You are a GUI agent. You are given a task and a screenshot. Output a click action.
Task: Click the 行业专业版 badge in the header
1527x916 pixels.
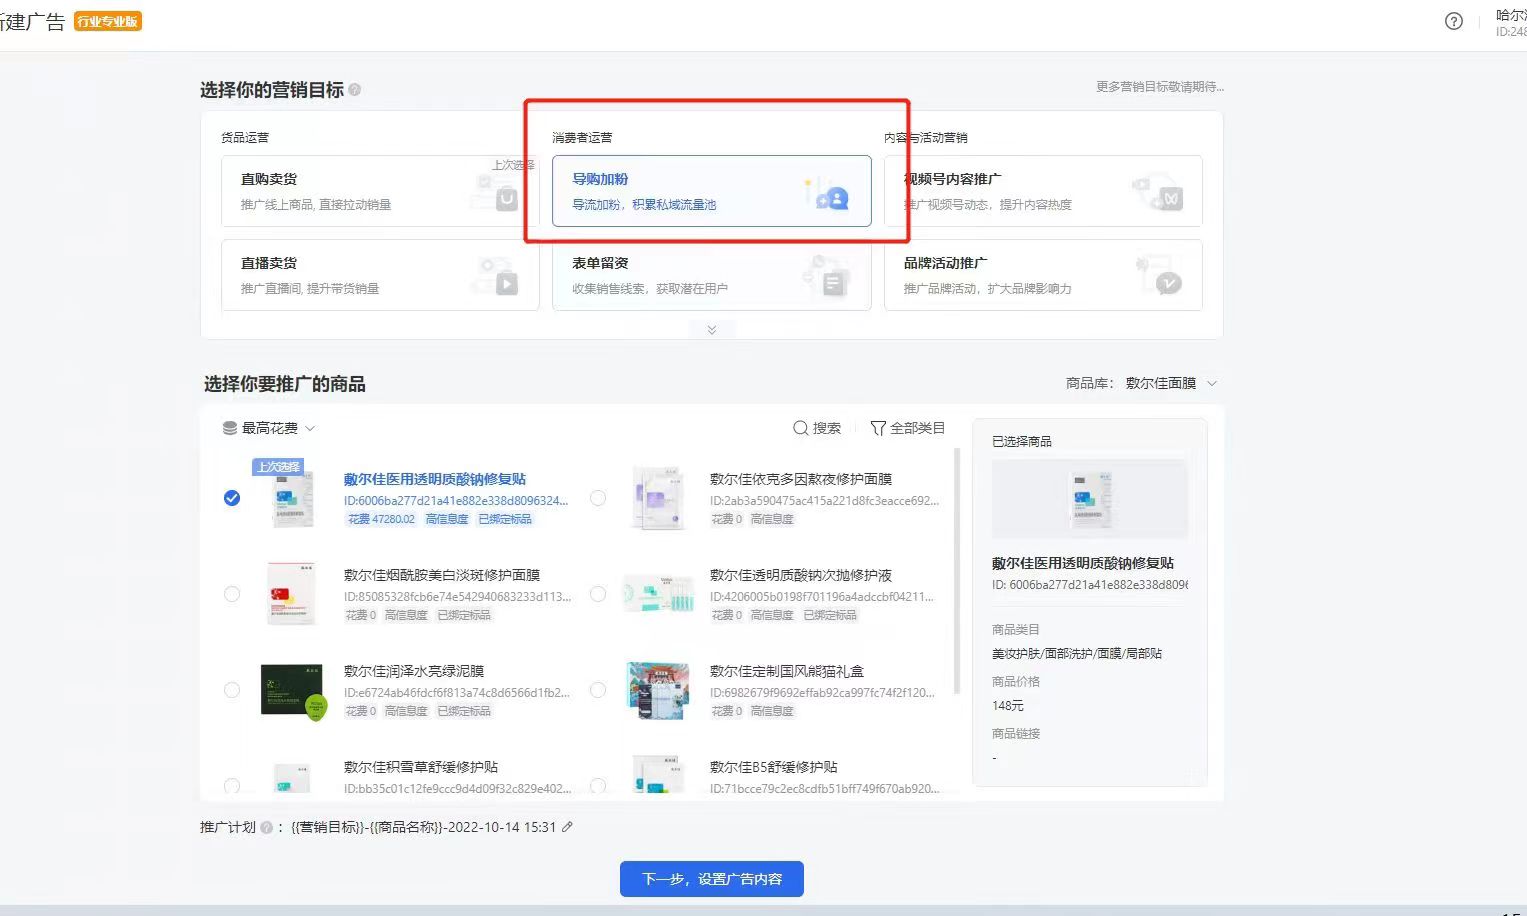coord(108,21)
